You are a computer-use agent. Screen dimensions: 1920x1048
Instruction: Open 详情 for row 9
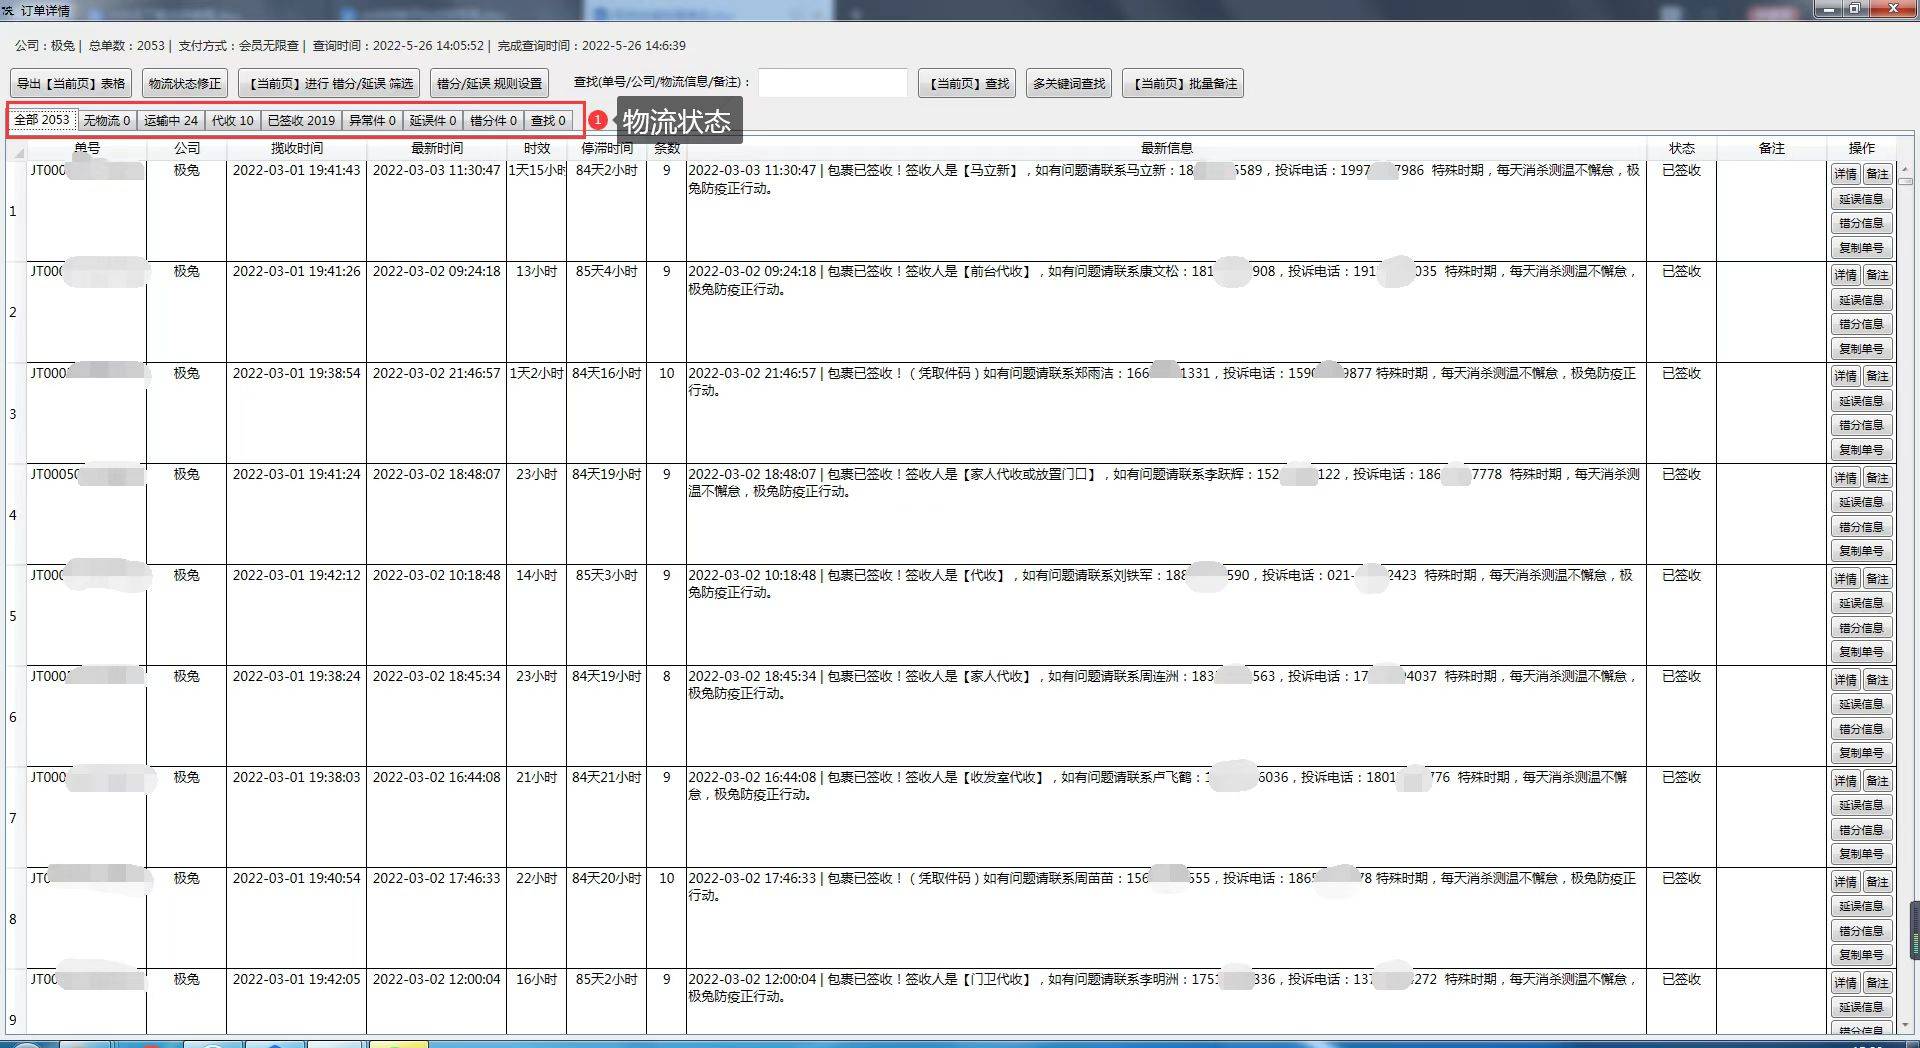click(x=1845, y=983)
